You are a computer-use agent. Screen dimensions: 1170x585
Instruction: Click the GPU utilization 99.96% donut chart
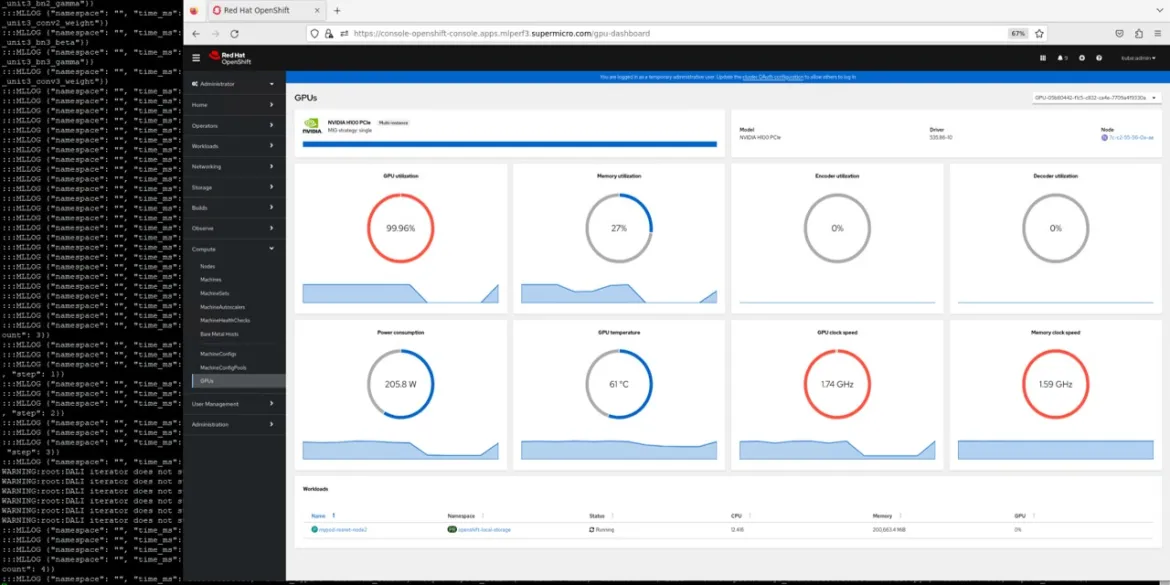401,228
